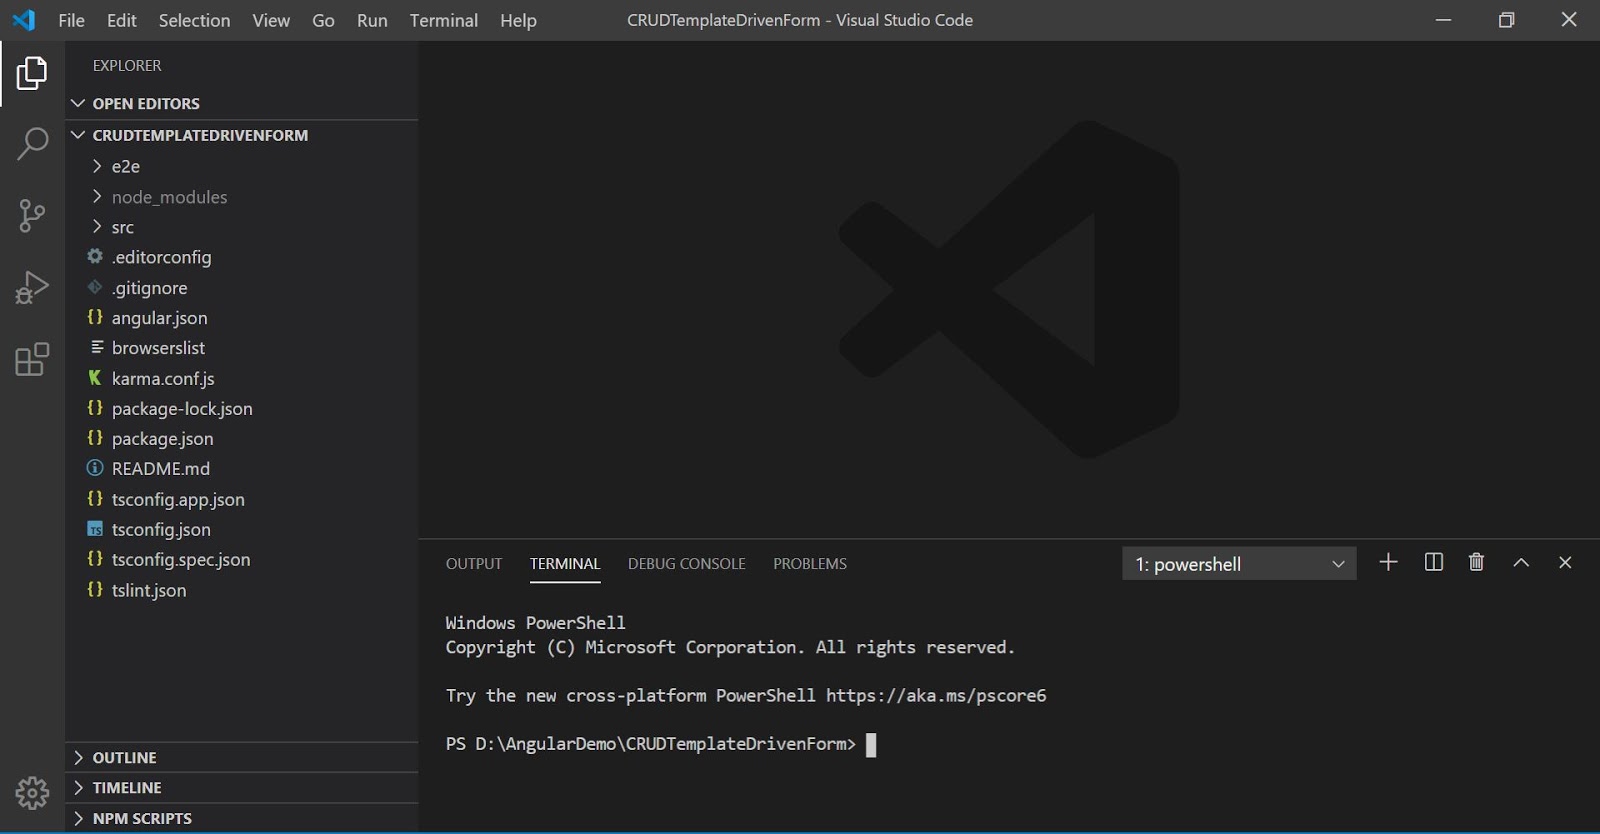
Task: Open the Manage gear in activity bar
Action: coord(32,793)
